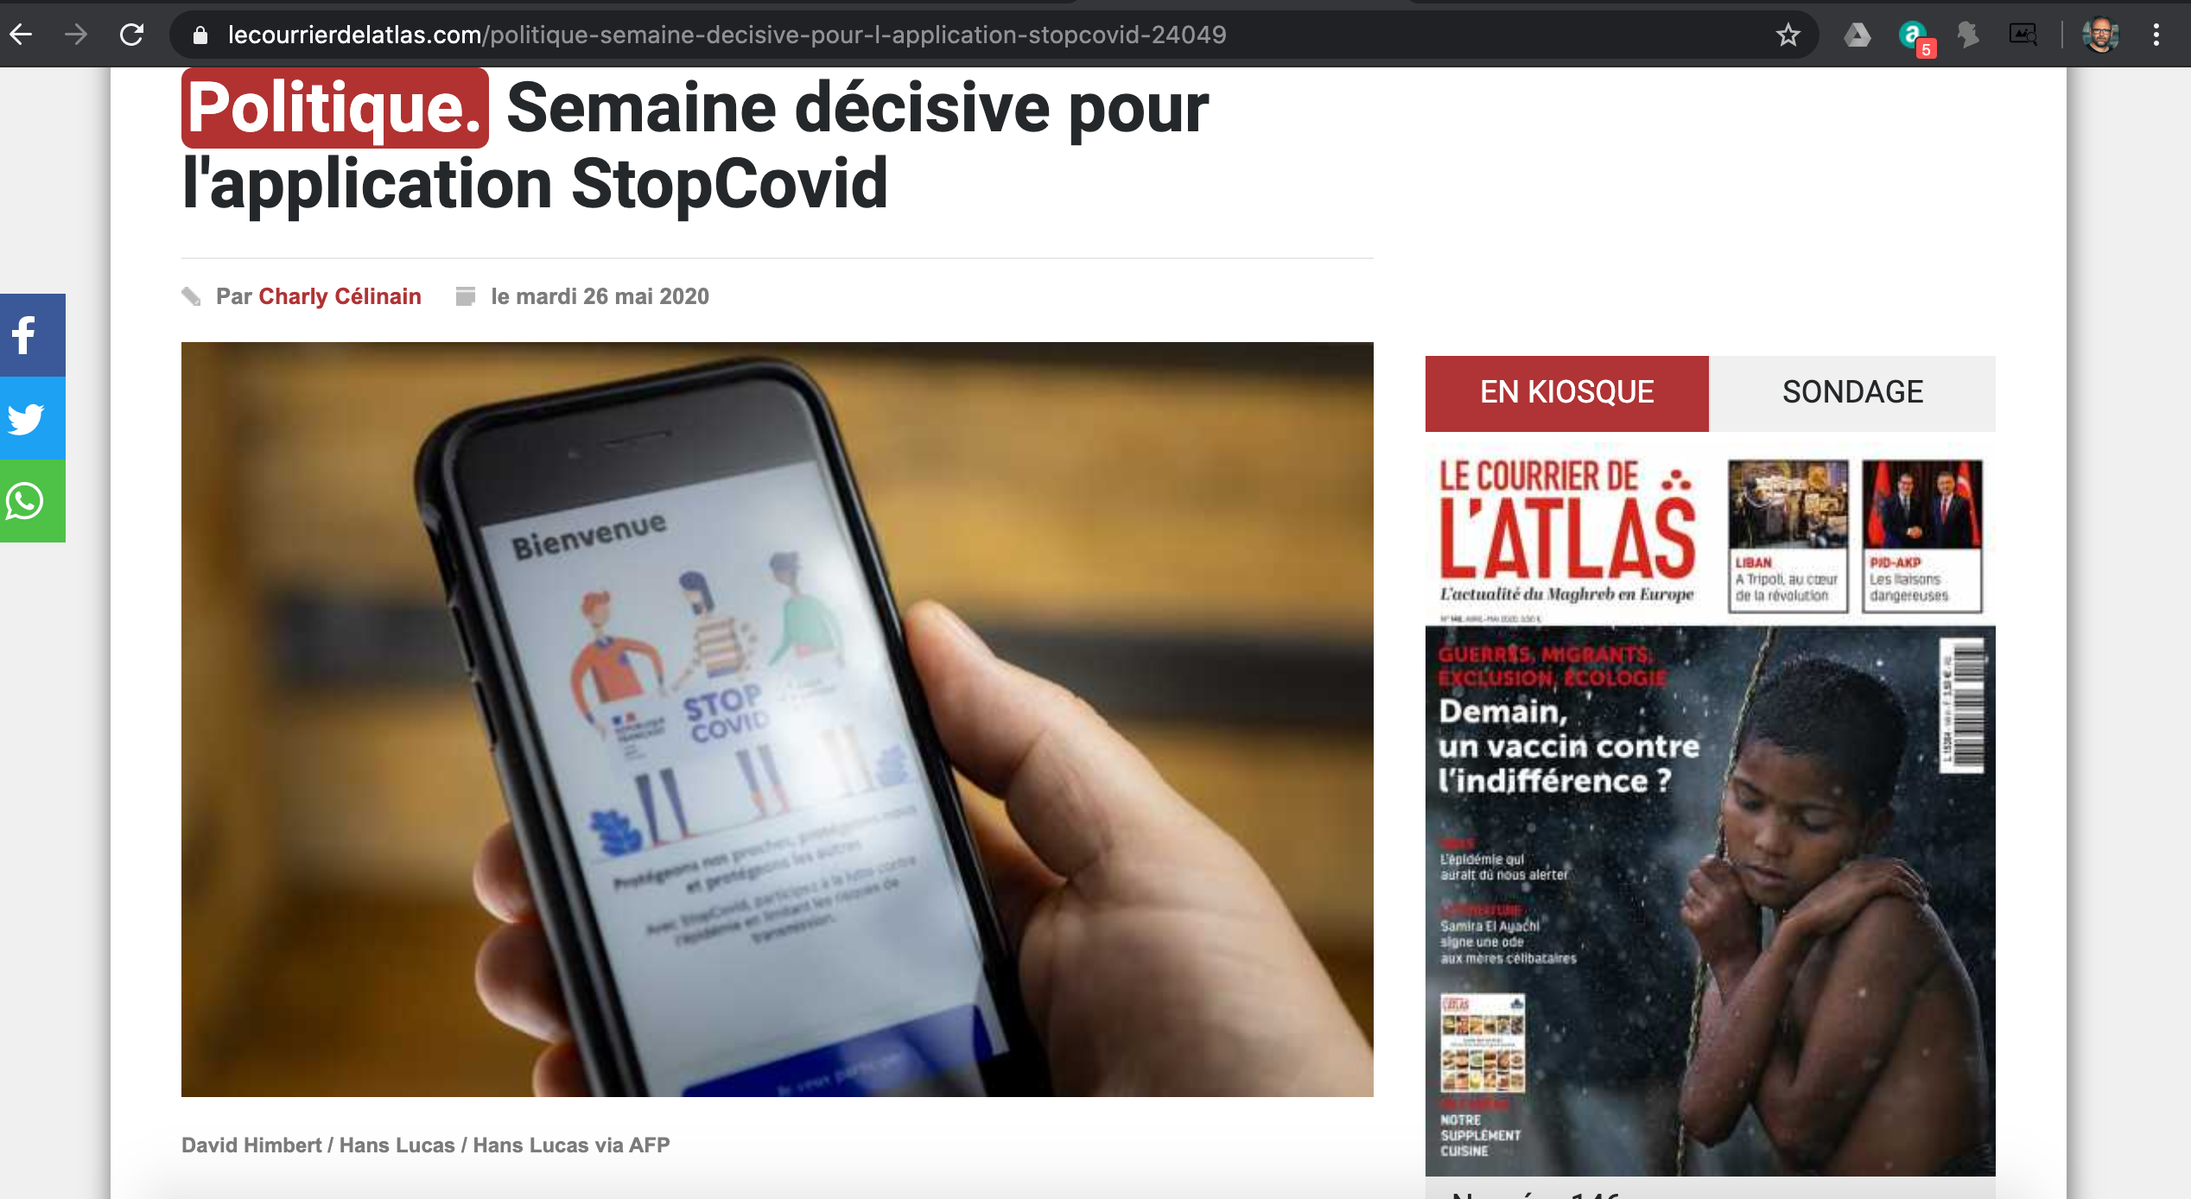Share article on Facebook

tap(32, 335)
